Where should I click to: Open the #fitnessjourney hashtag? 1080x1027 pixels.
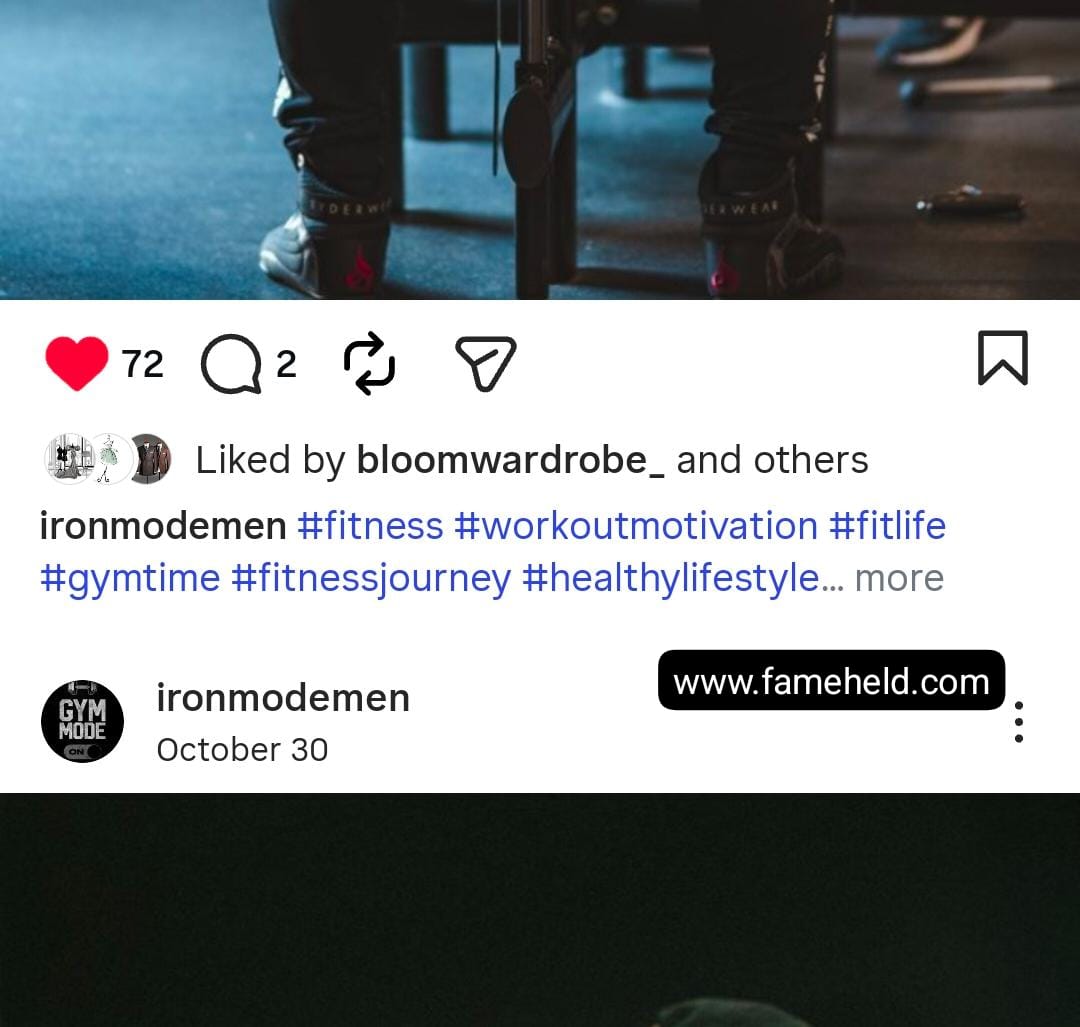371,579
